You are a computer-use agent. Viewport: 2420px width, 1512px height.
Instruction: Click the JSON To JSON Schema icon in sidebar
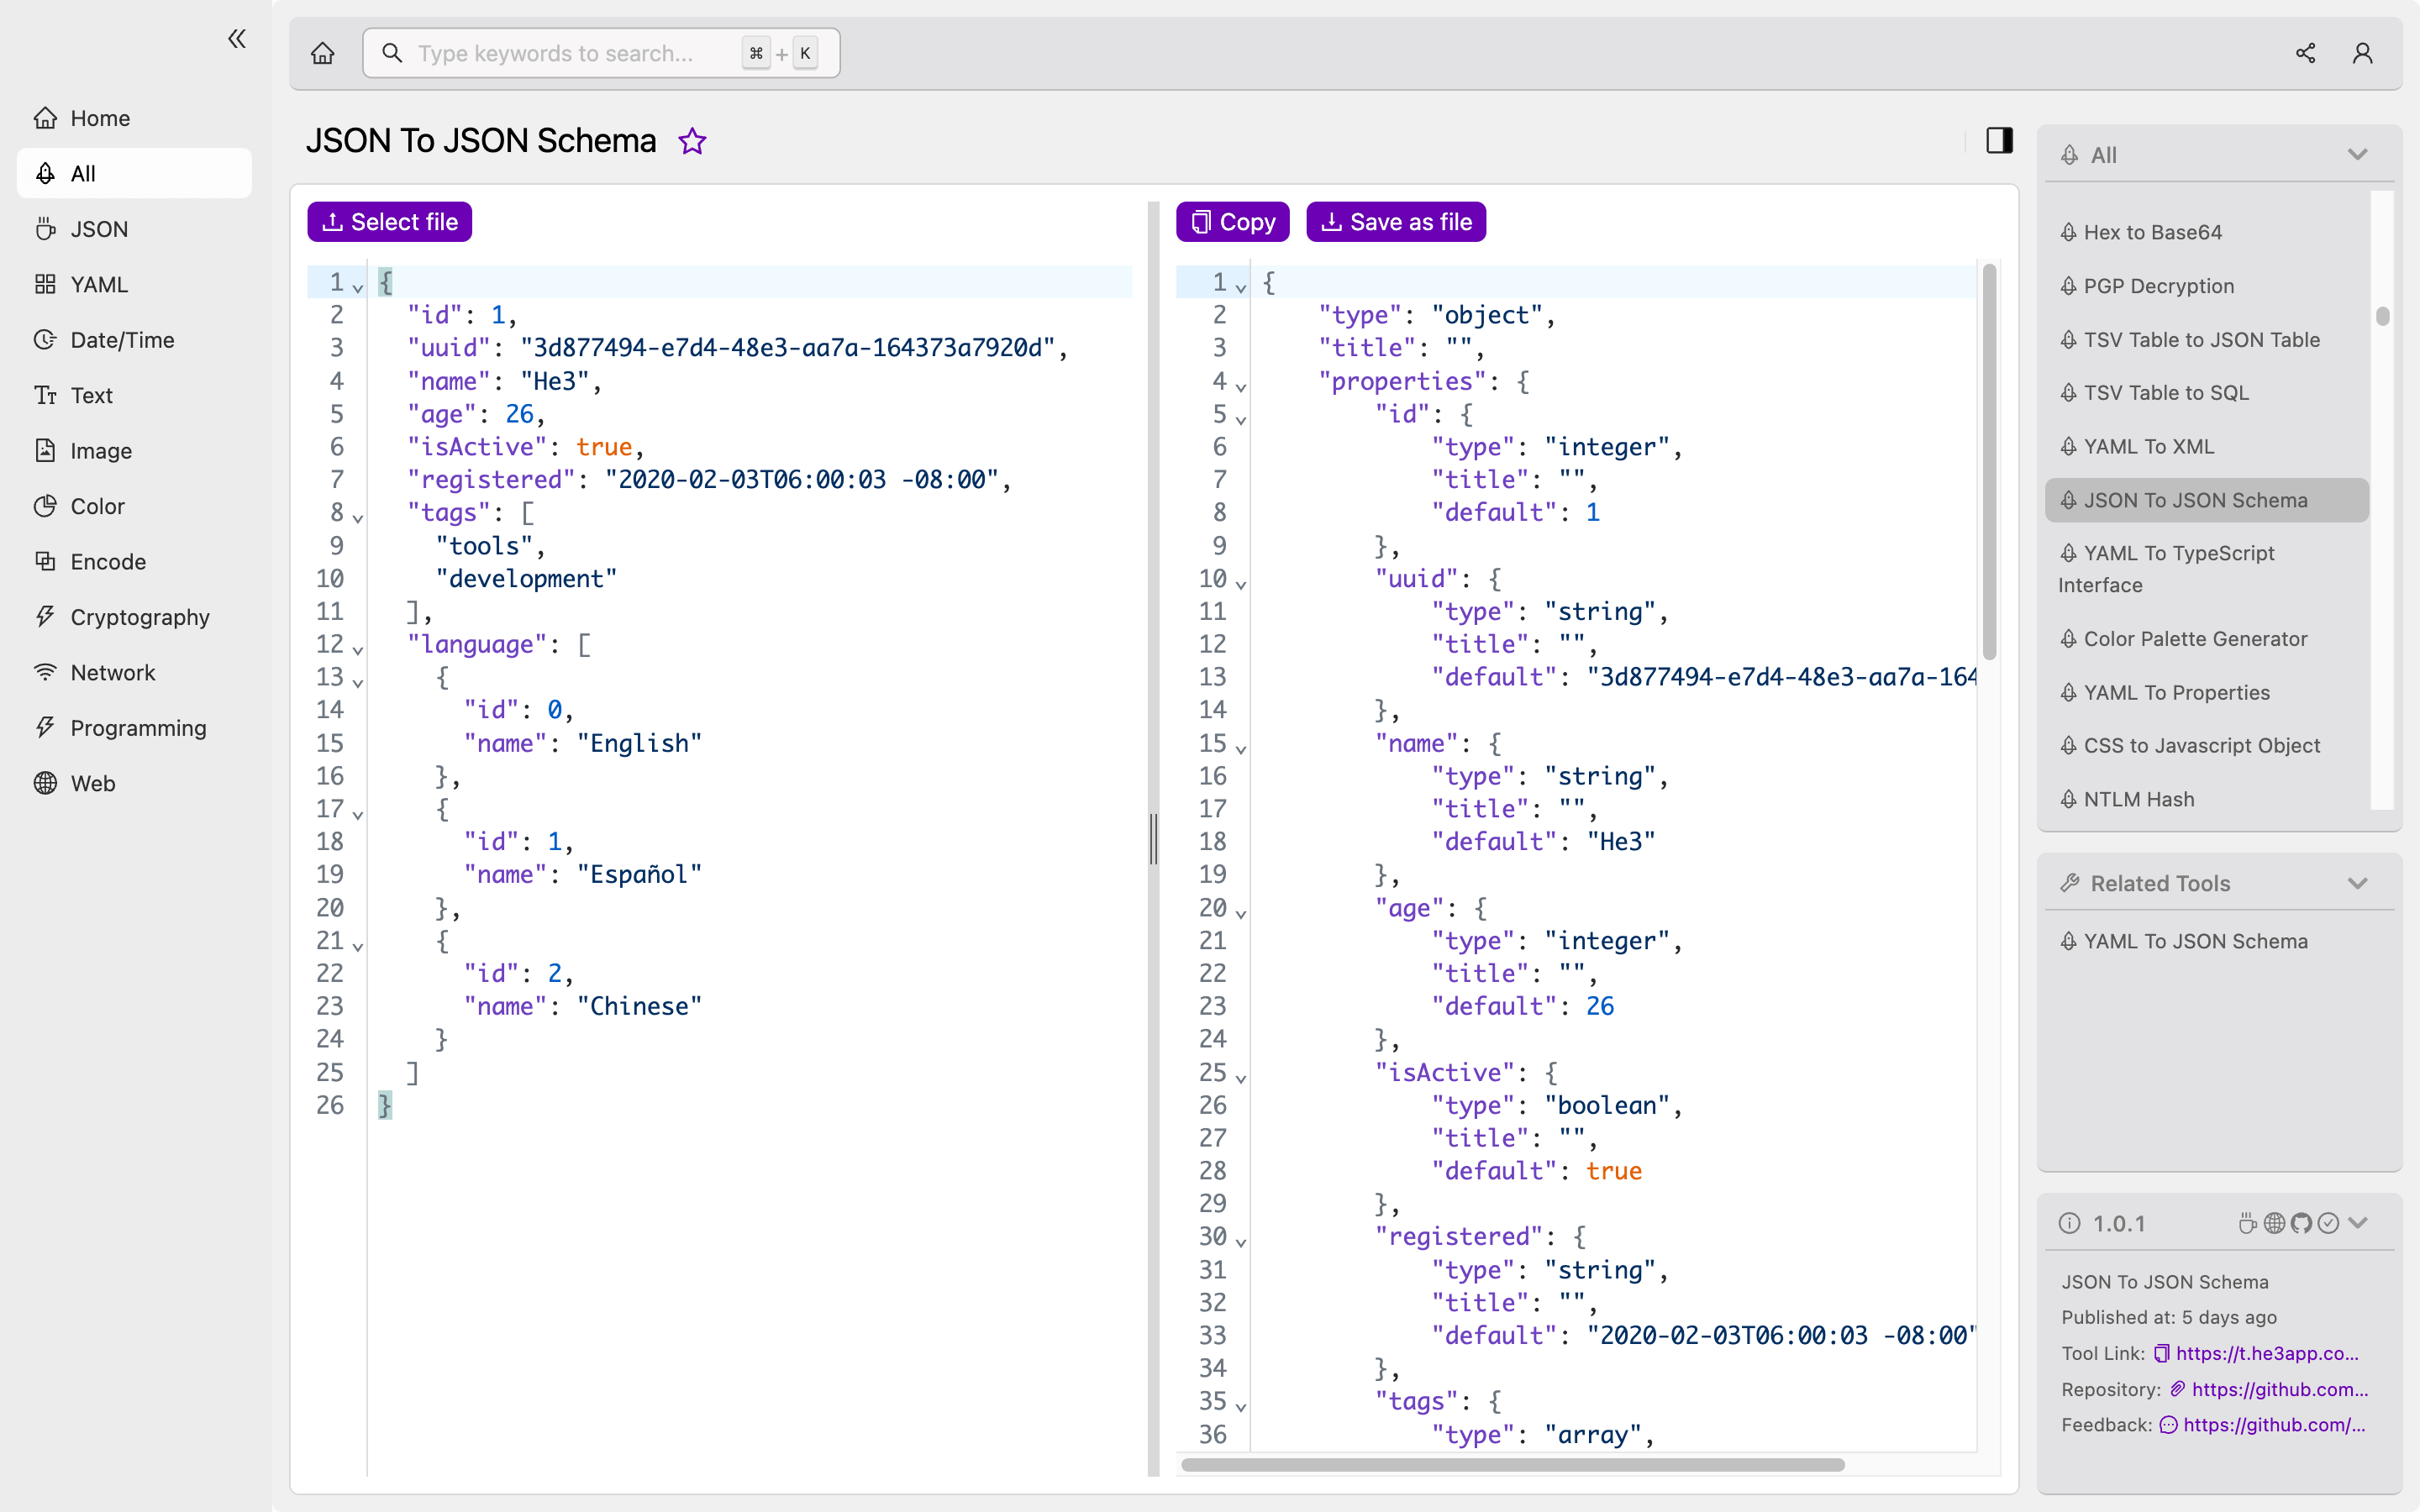tap(2070, 500)
